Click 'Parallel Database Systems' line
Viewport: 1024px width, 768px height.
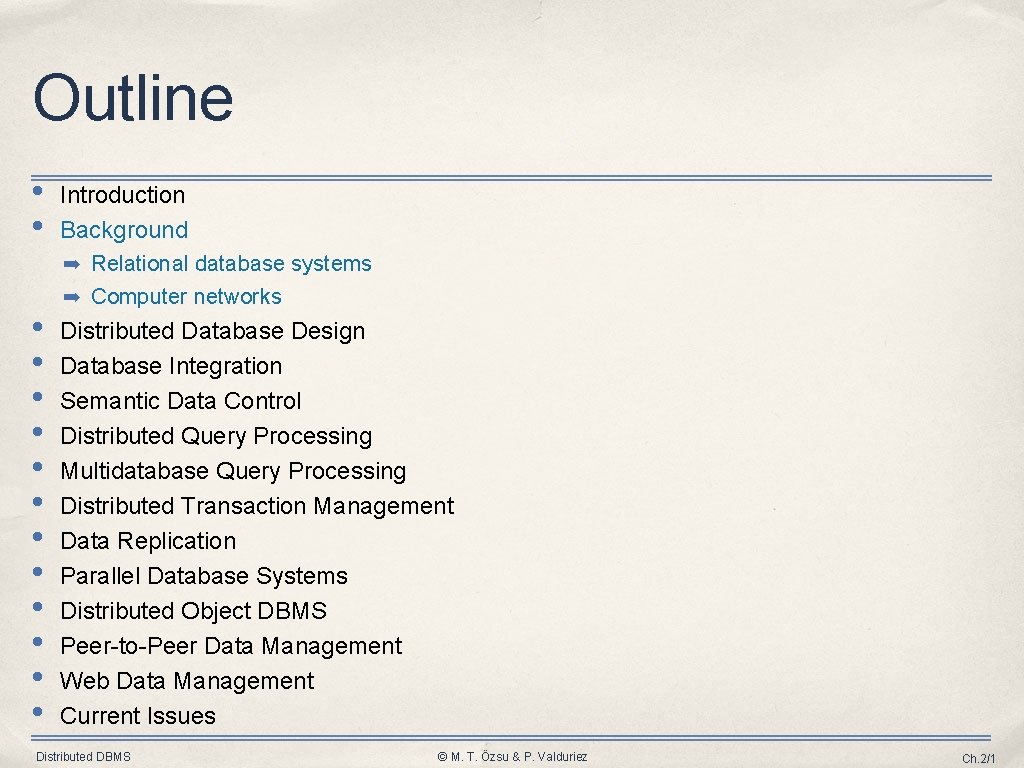(204, 577)
